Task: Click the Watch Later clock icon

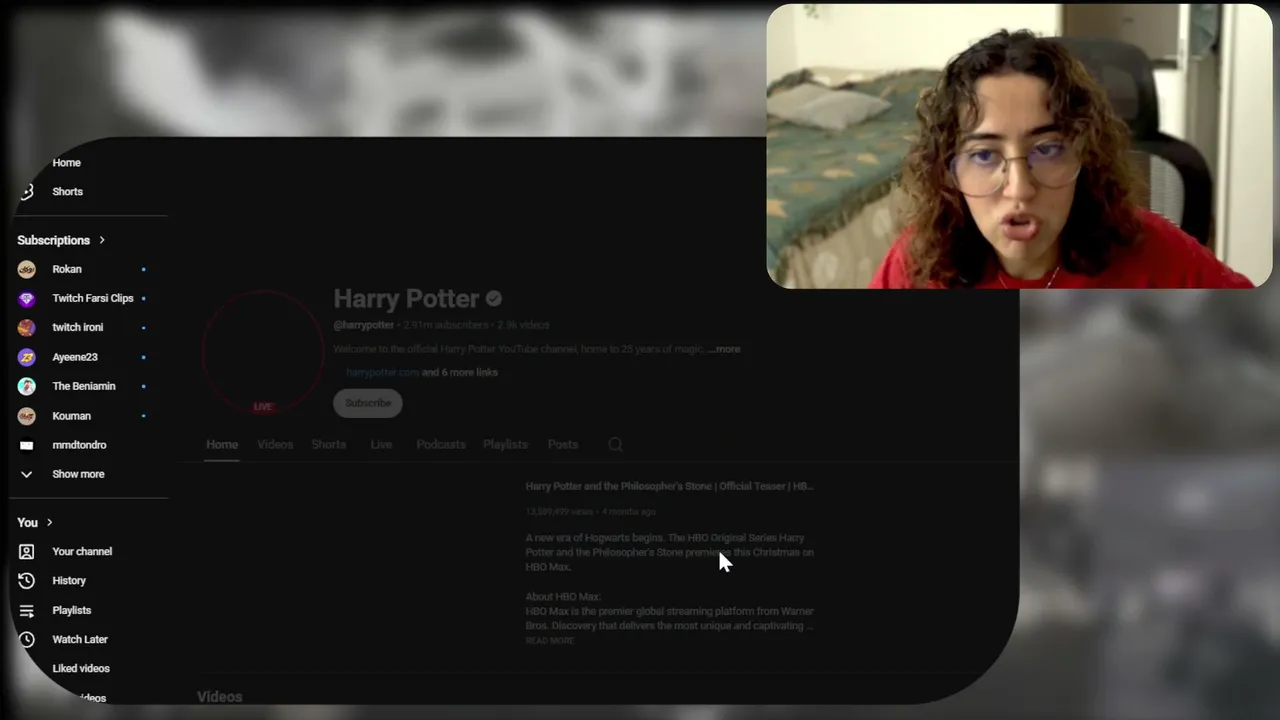Action: [x=27, y=639]
